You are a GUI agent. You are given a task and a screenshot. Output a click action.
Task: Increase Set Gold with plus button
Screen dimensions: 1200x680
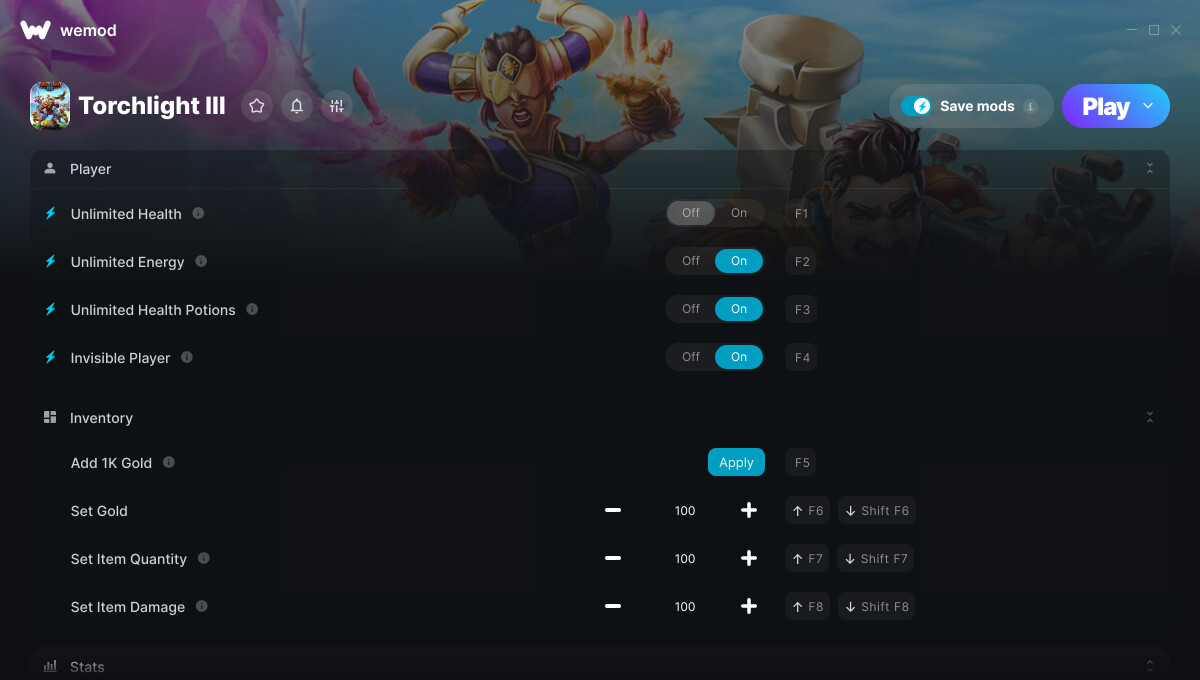(x=749, y=511)
